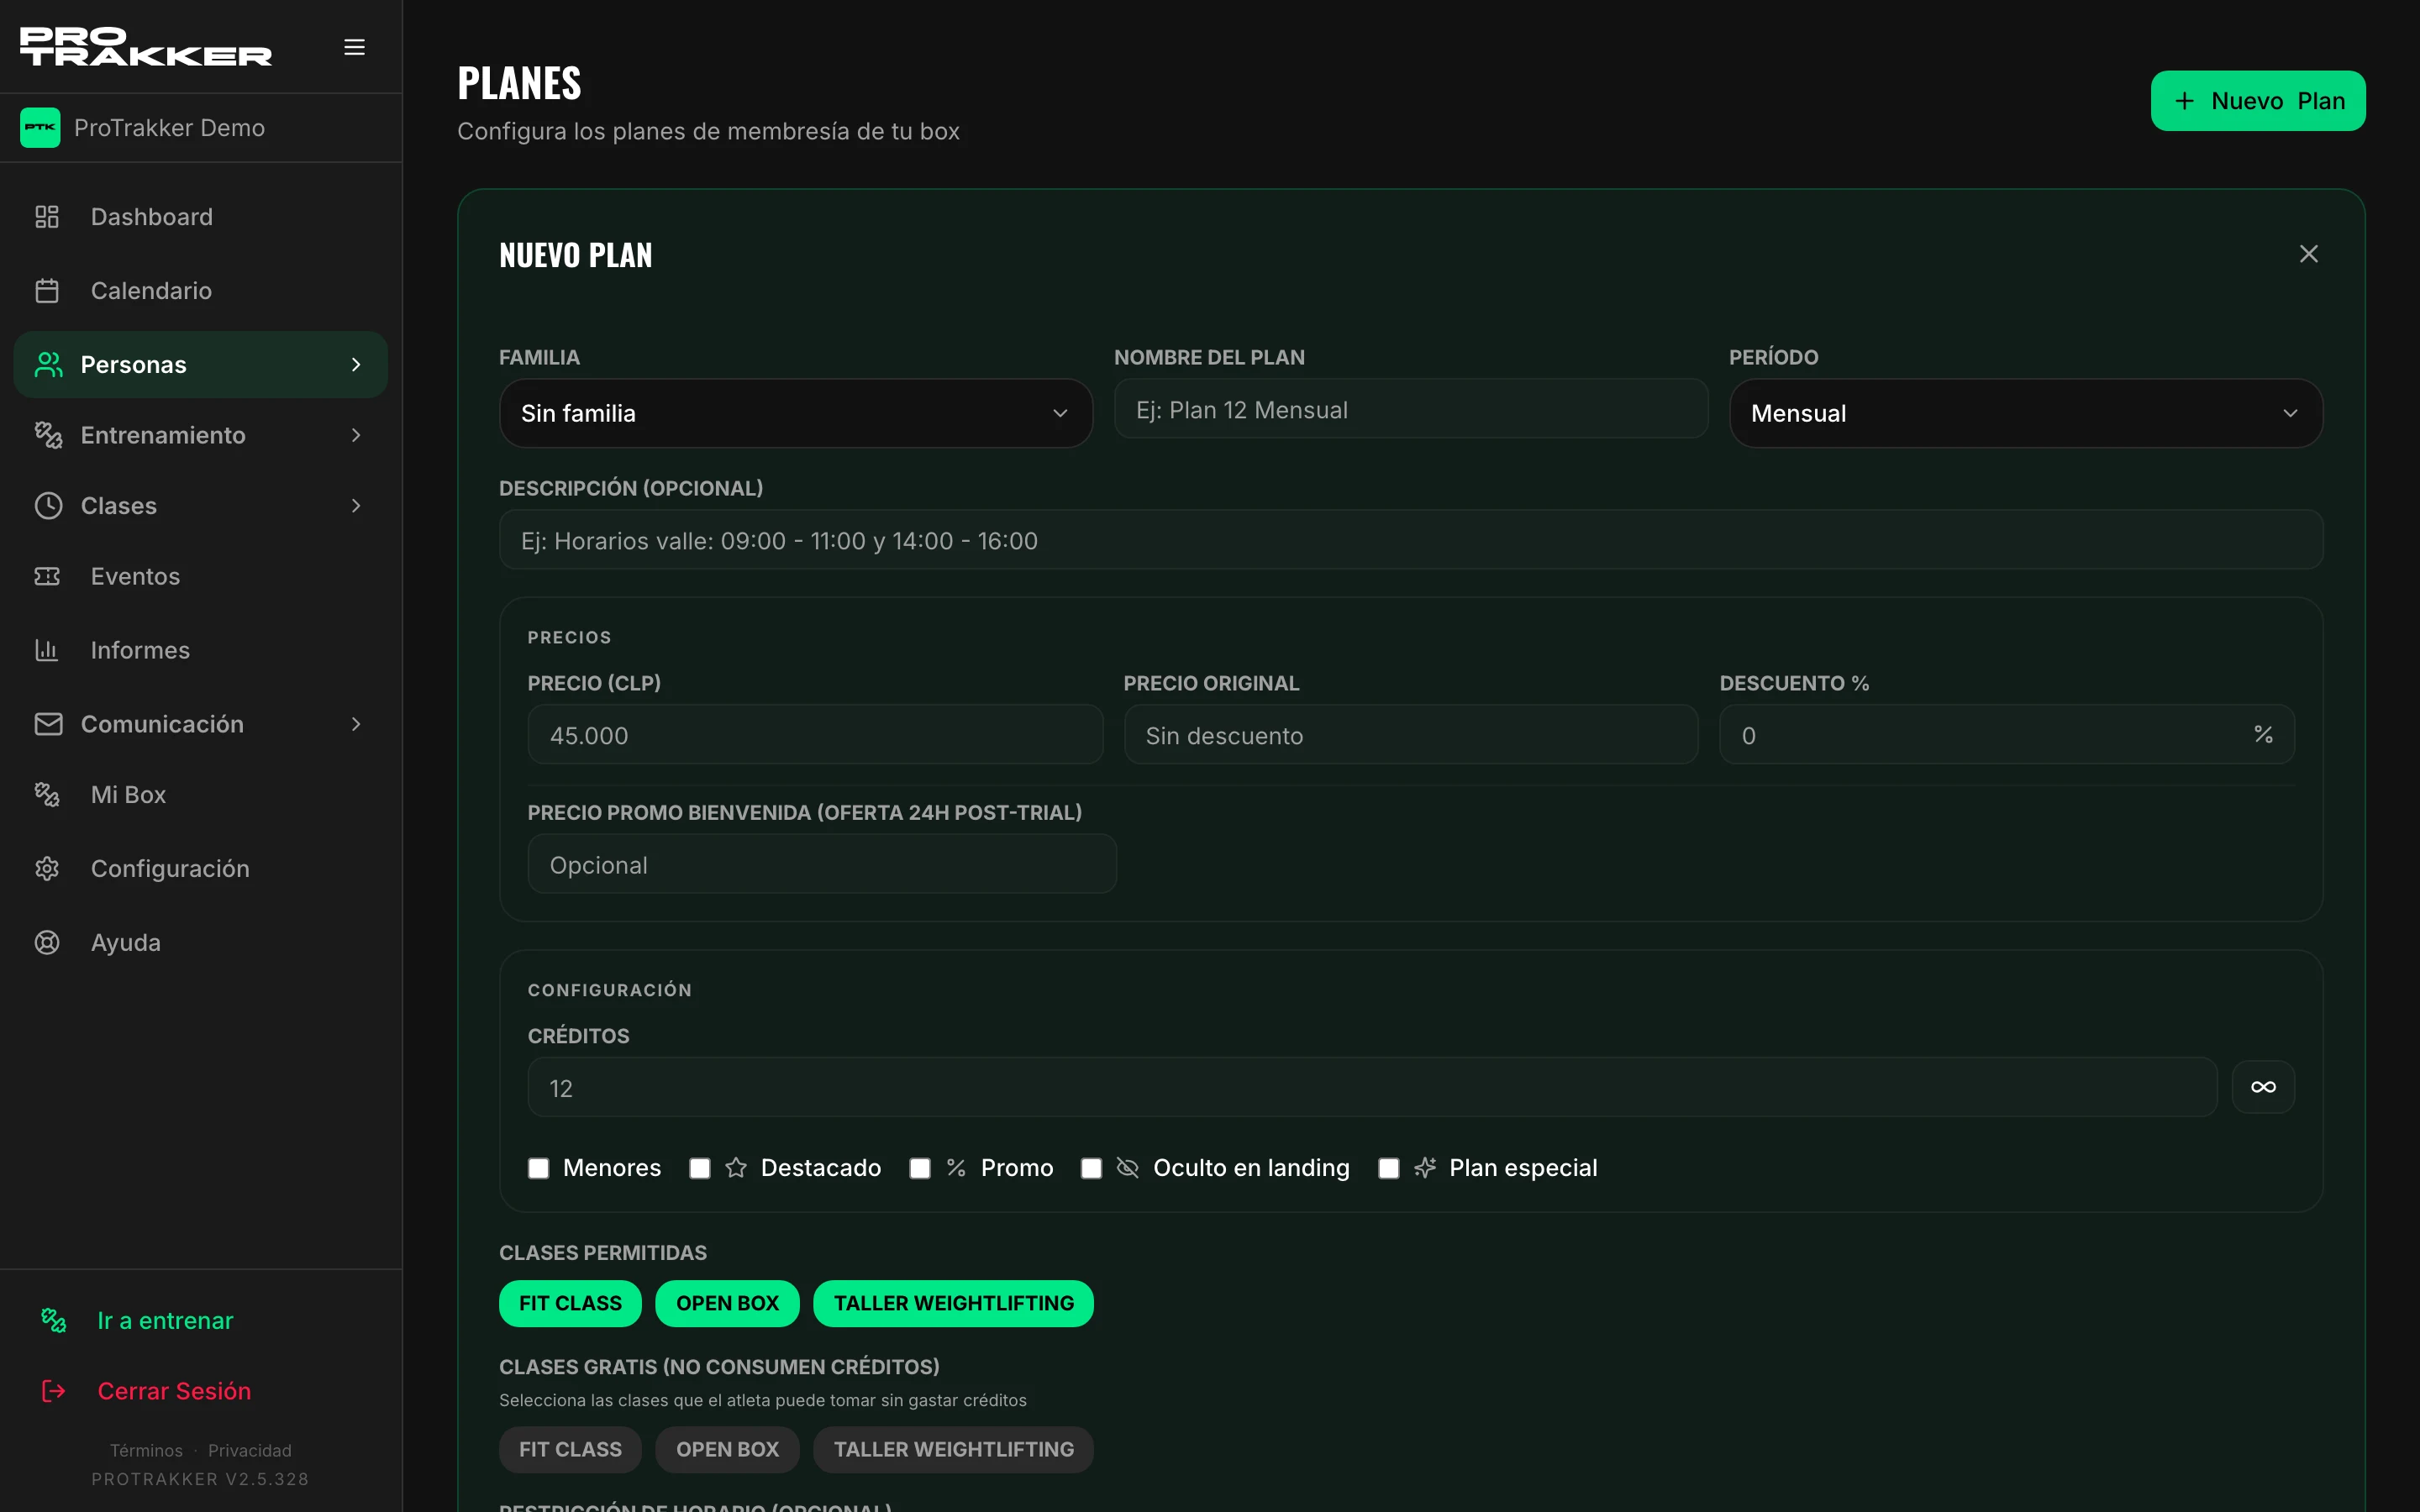
Task: Open the Privacidad link
Action: click(250, 1450)
